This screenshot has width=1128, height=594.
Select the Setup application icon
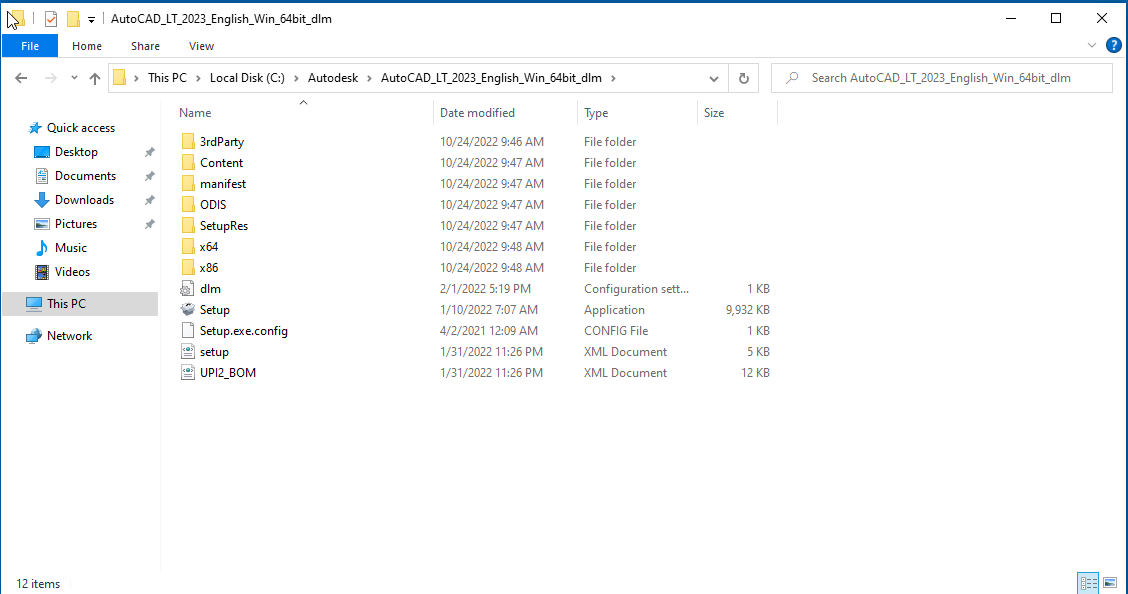[x=187, y=309]
